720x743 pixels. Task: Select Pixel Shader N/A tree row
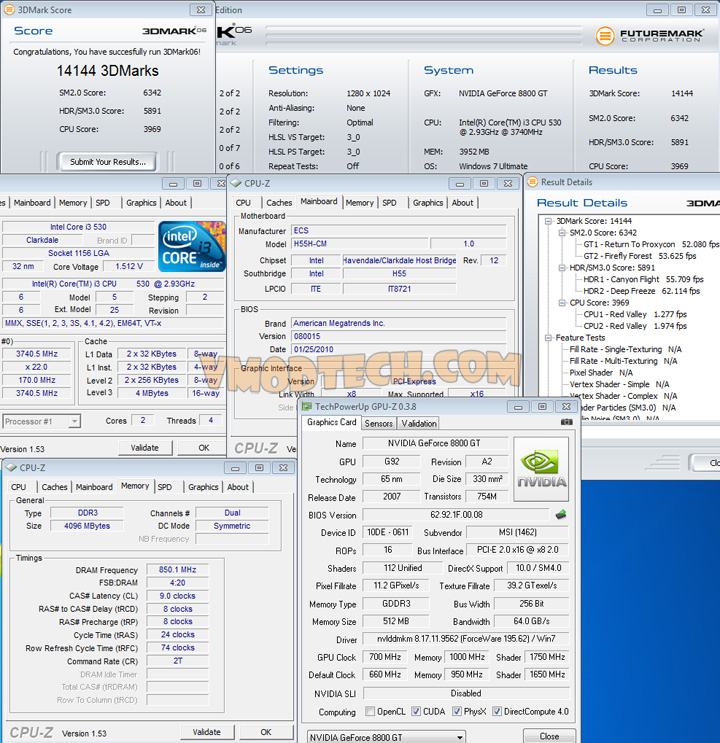(601, 373)
